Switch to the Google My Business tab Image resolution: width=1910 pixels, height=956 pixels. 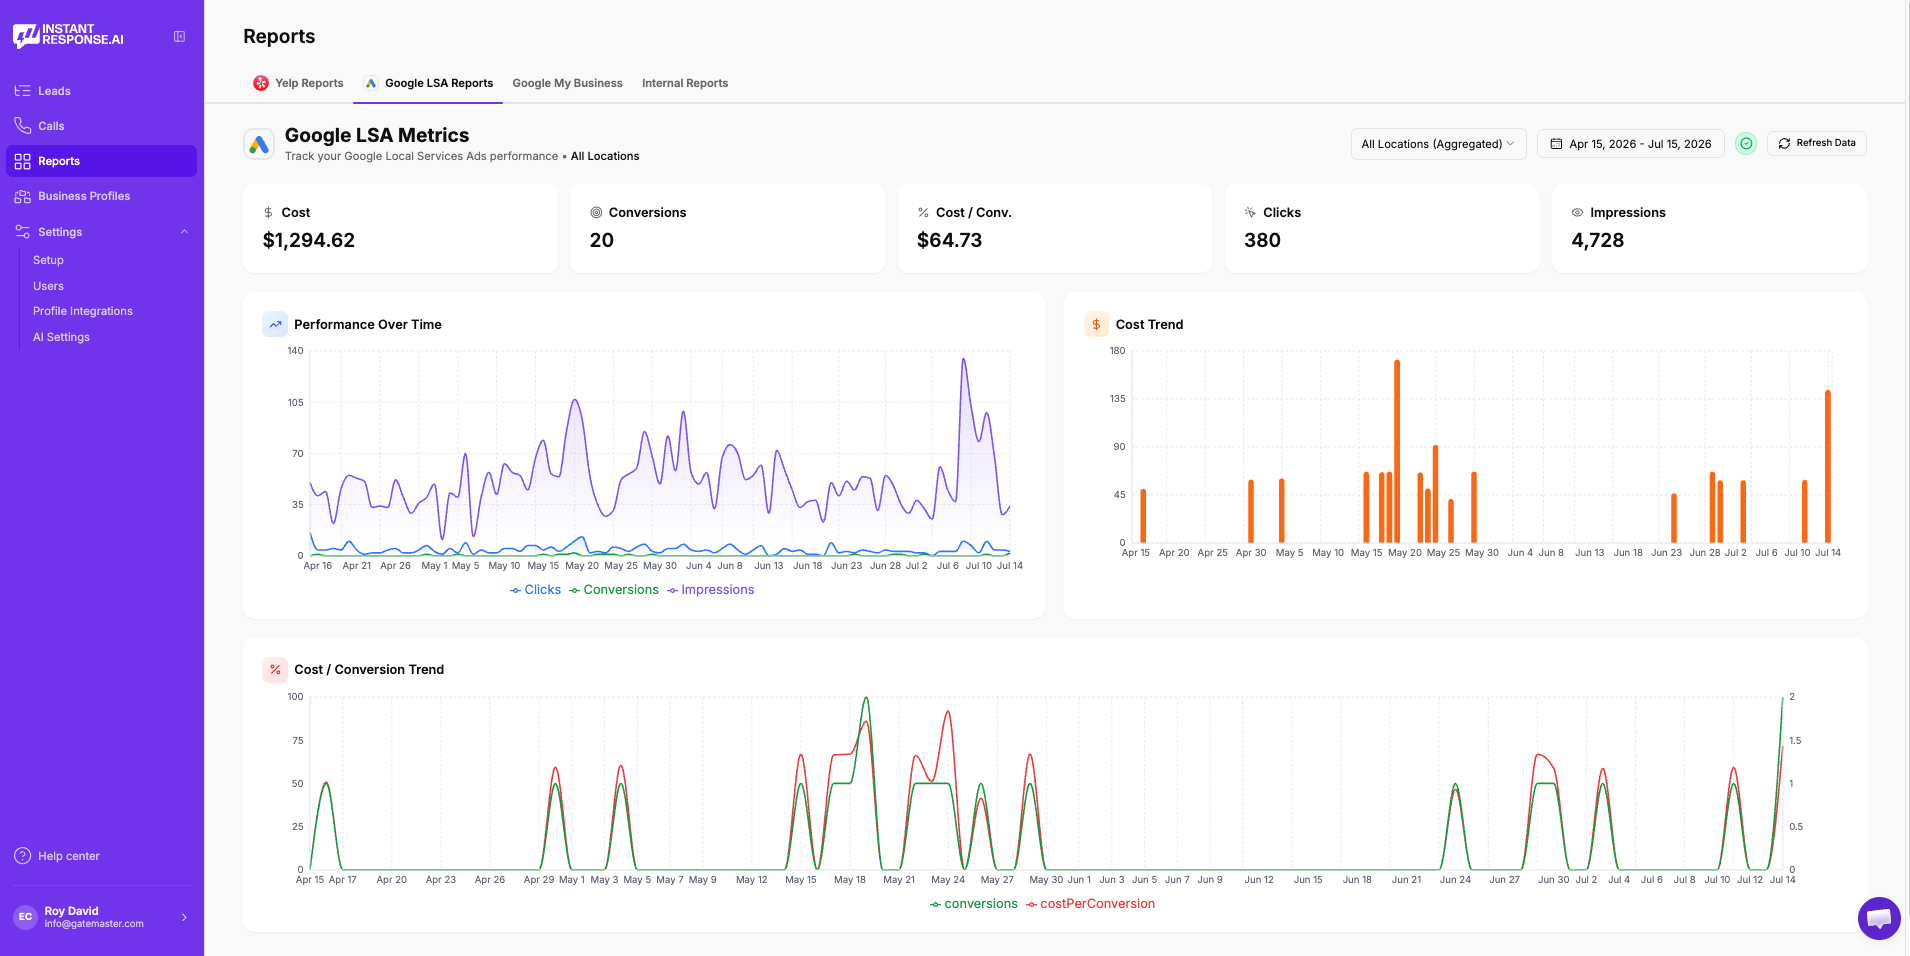coord(567,83)
